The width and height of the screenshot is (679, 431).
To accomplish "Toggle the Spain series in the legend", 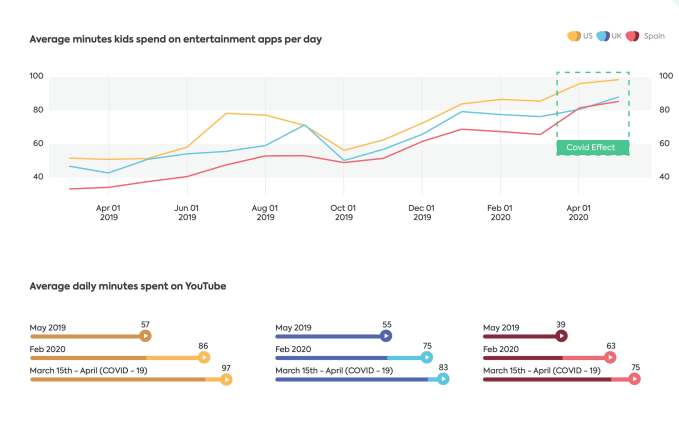I will pyautogui.click(x=645, y=36).
